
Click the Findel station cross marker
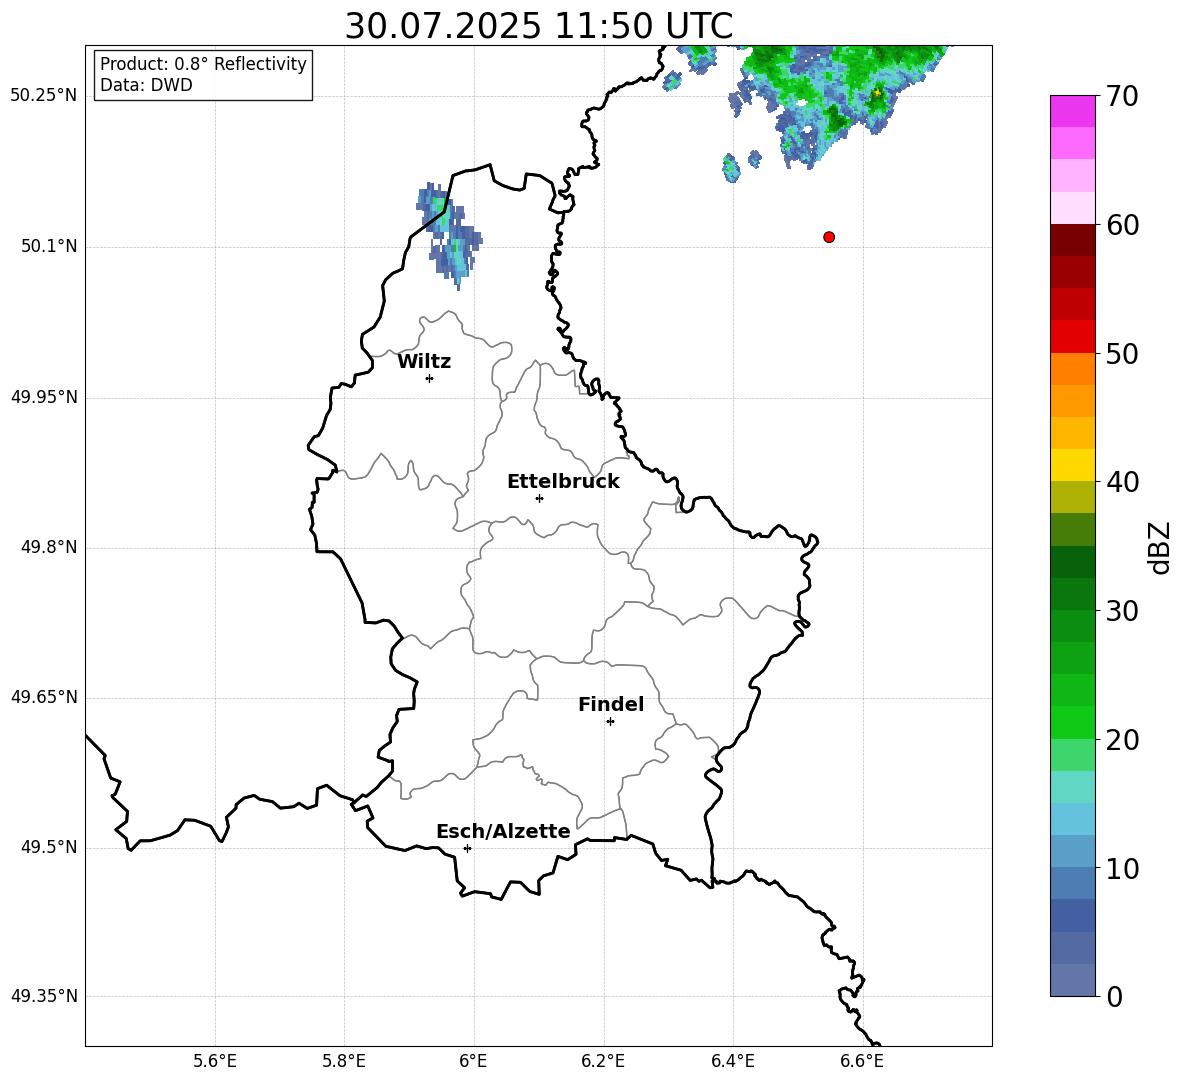coord(610,722)
